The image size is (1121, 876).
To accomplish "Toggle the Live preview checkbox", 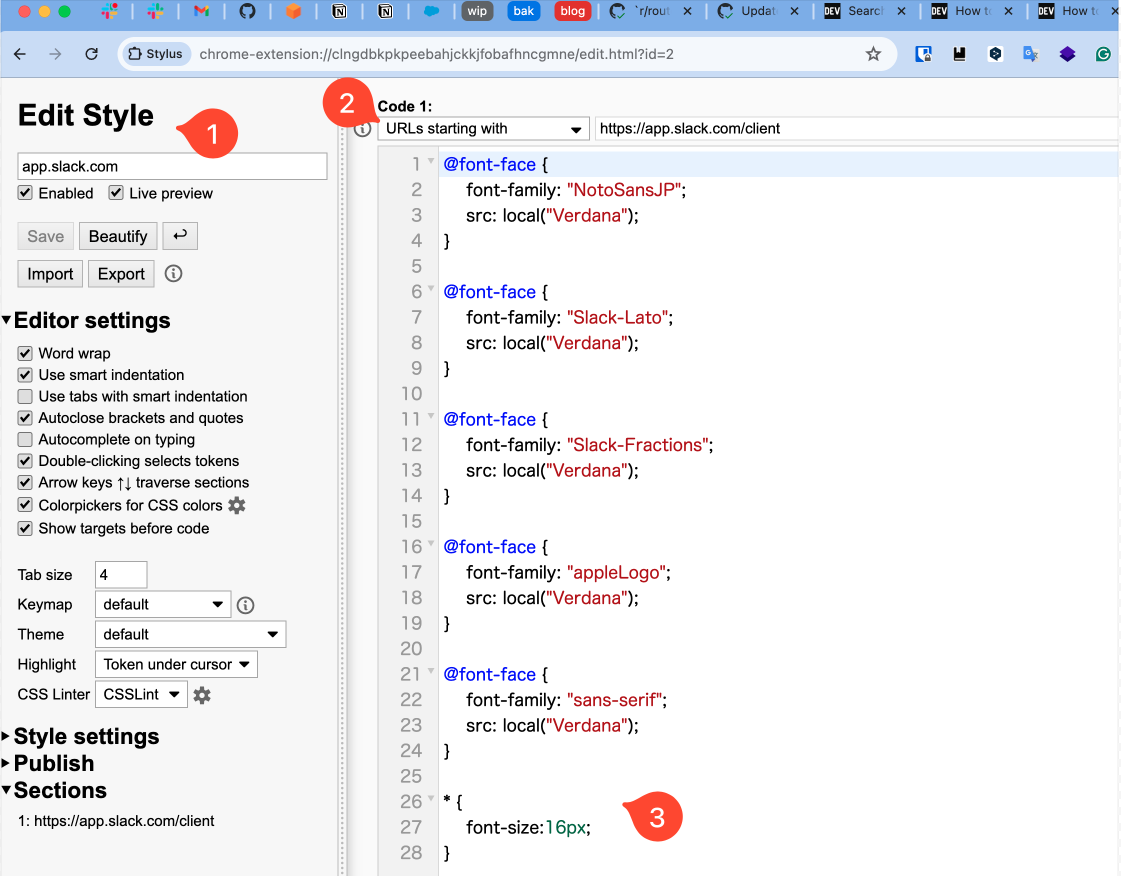I will (116, 192).
